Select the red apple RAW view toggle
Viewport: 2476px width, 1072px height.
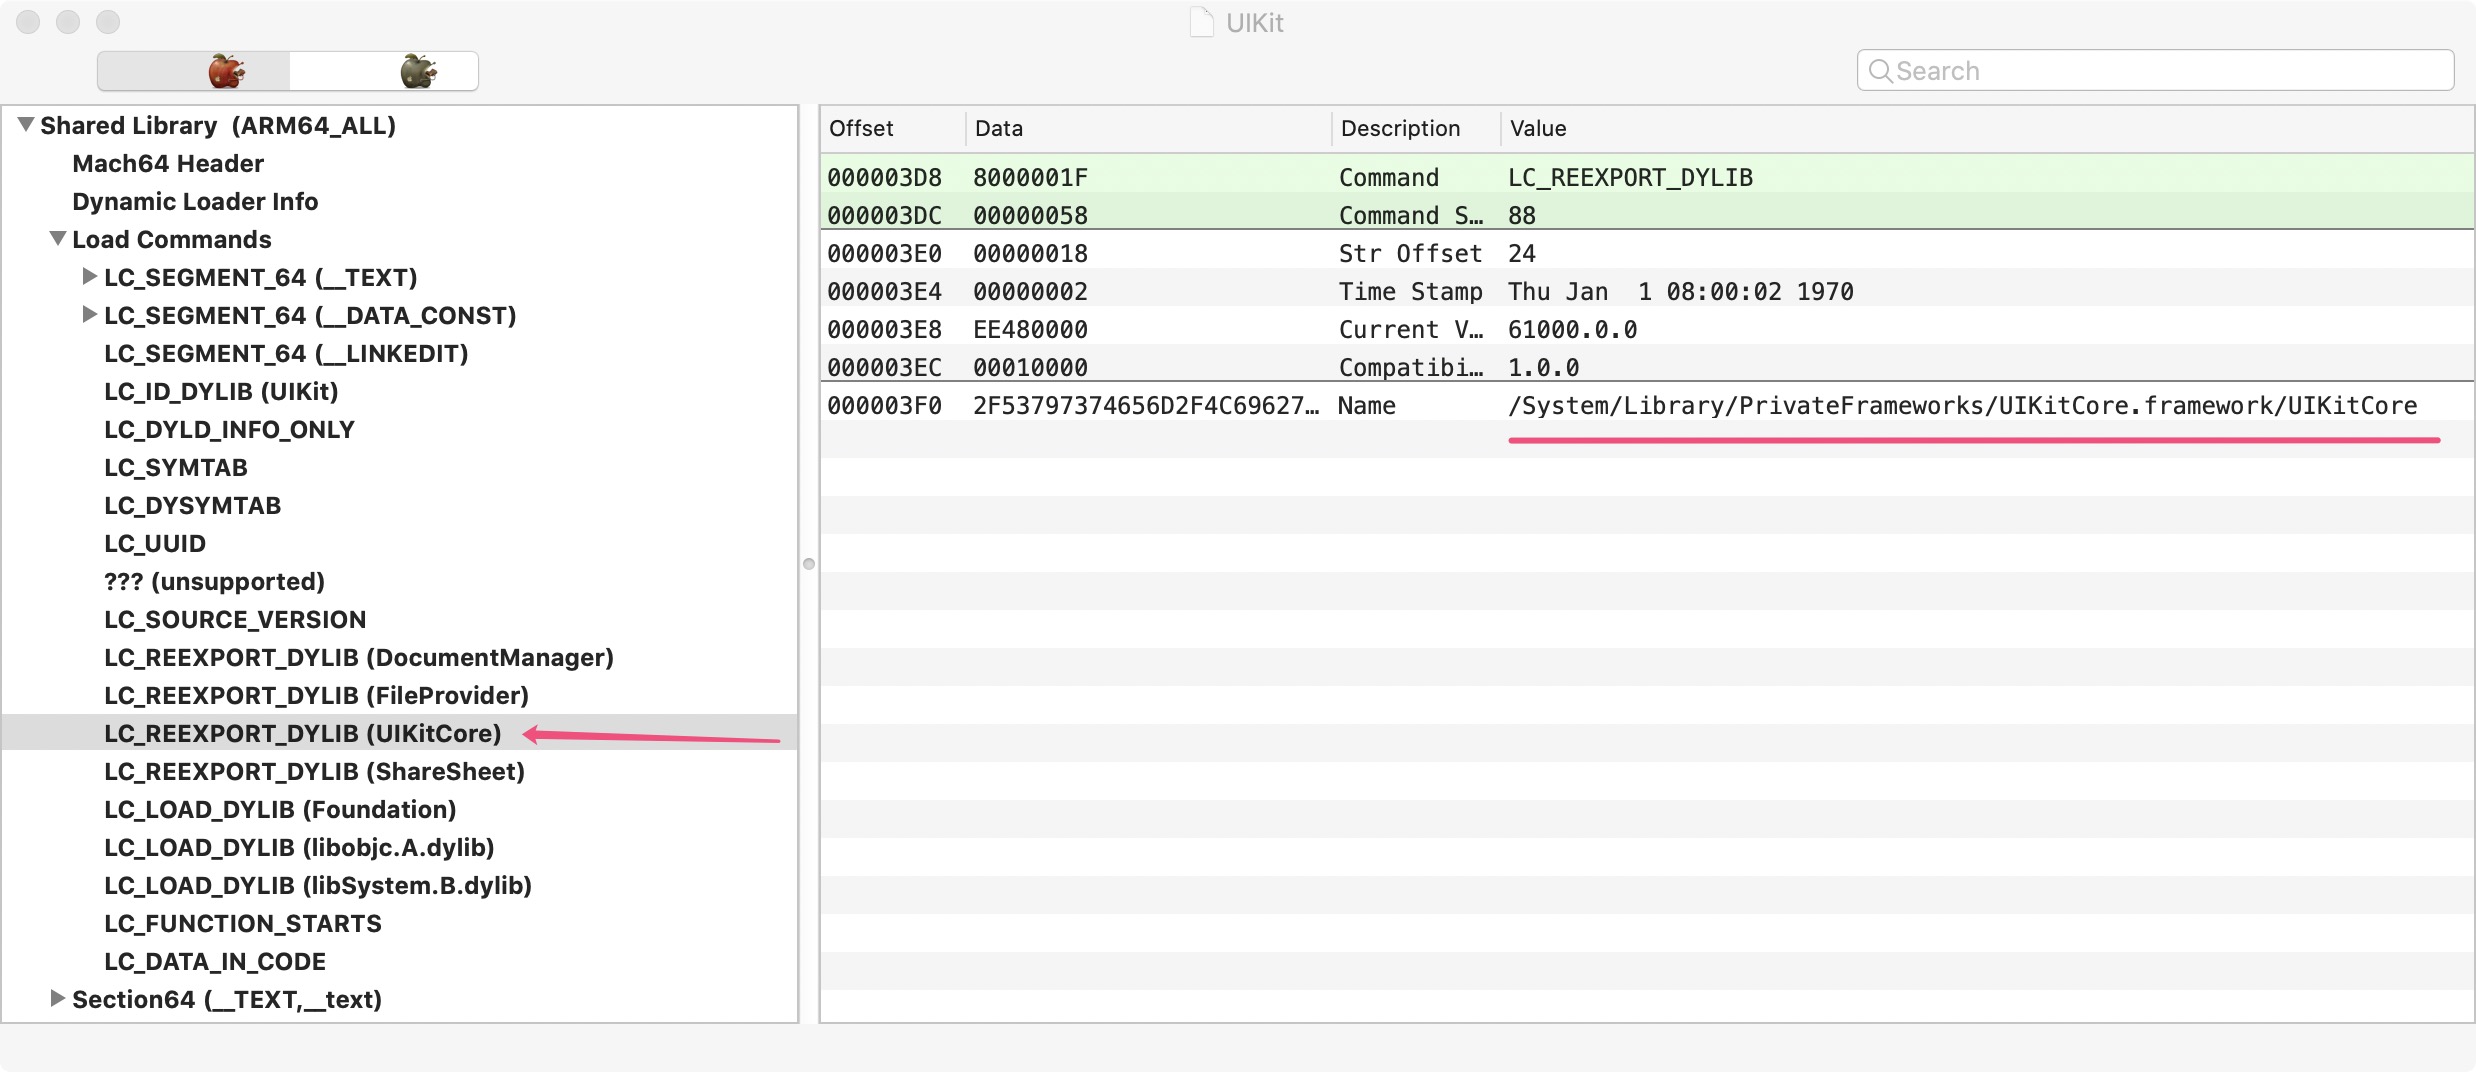tap(194, 71)
